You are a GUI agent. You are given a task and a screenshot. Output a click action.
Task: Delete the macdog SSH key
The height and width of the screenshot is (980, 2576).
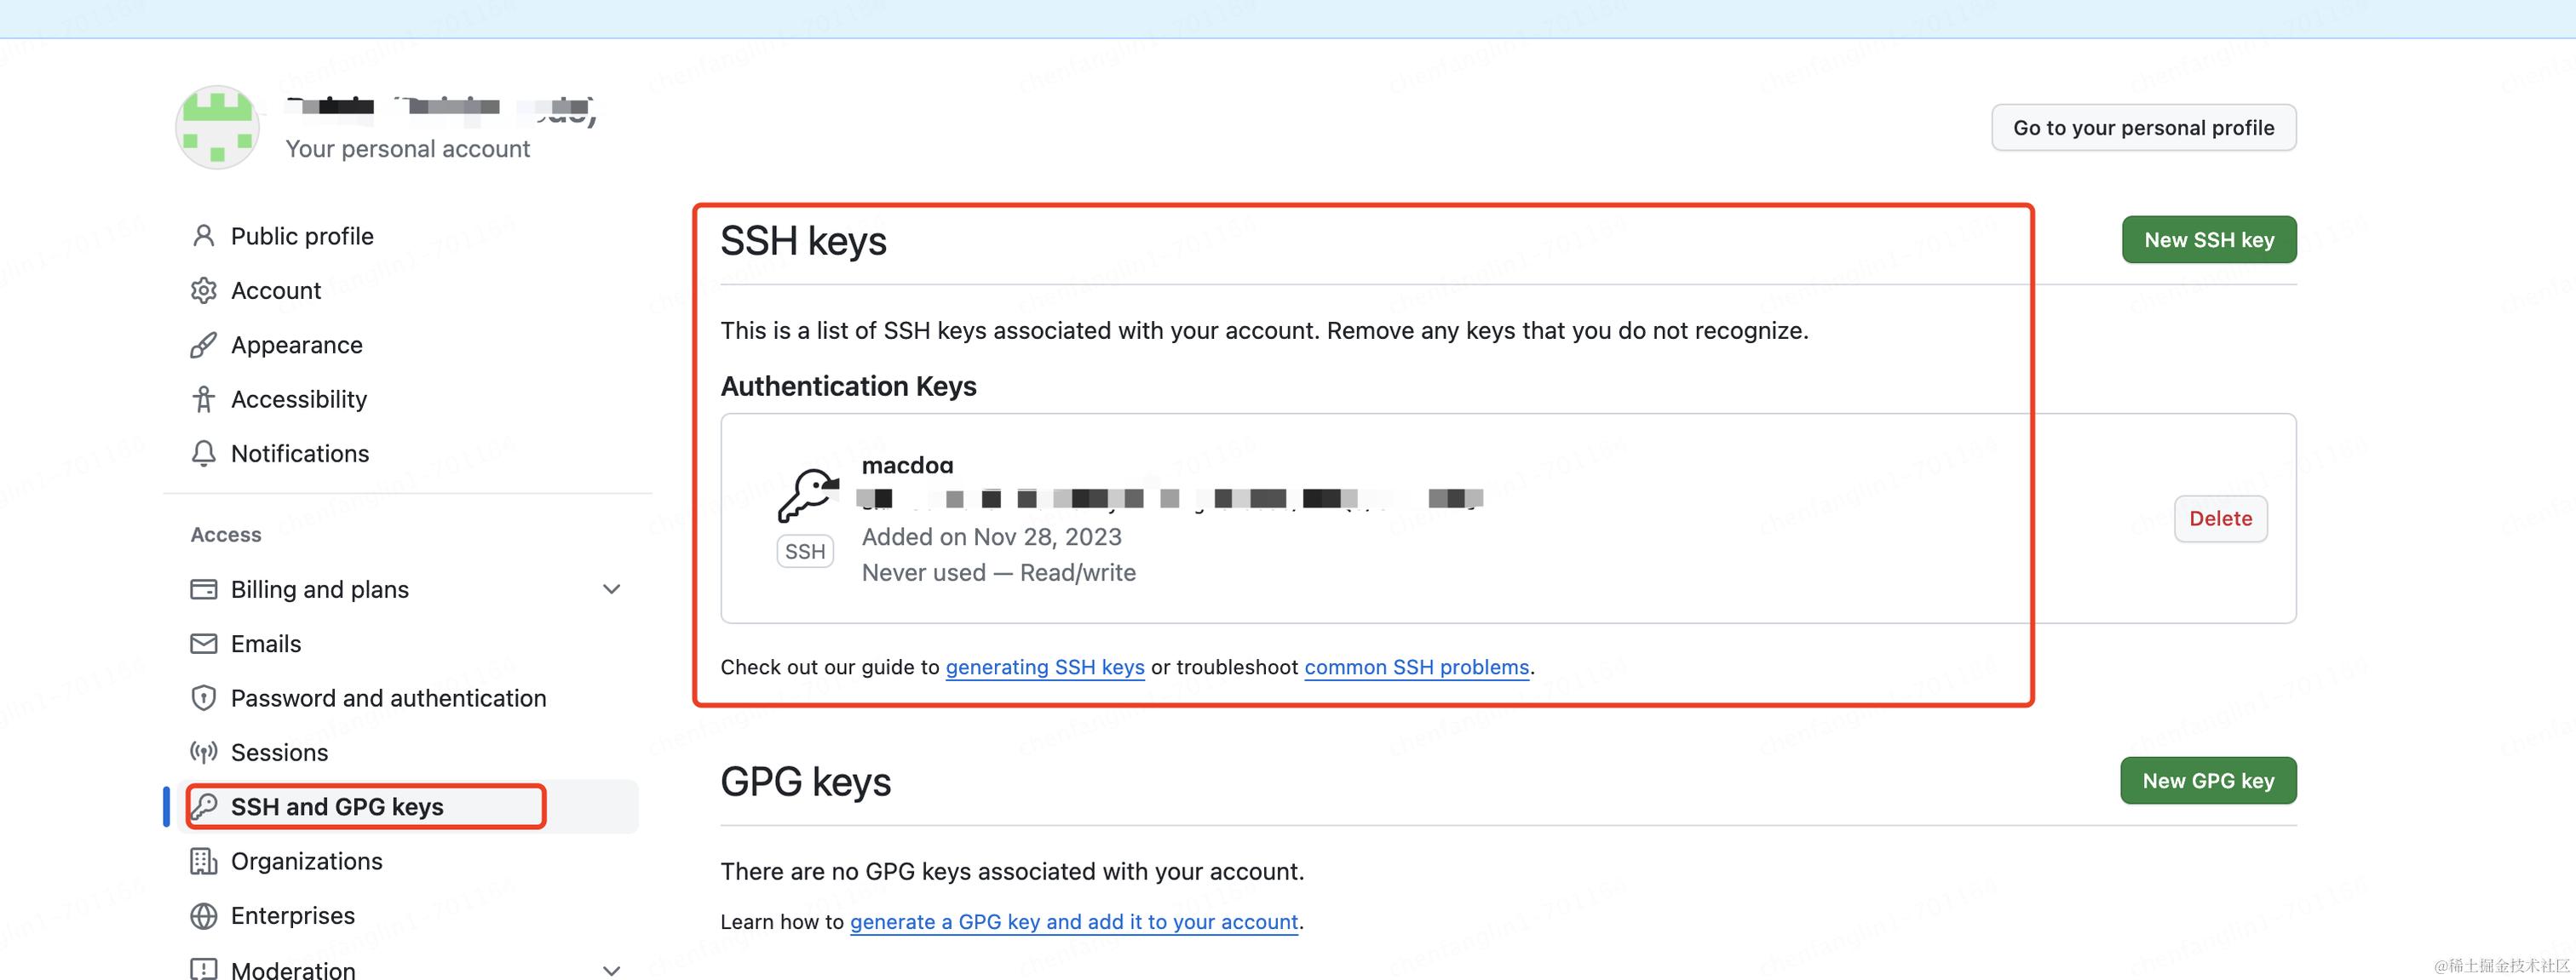click(2220, 519)
